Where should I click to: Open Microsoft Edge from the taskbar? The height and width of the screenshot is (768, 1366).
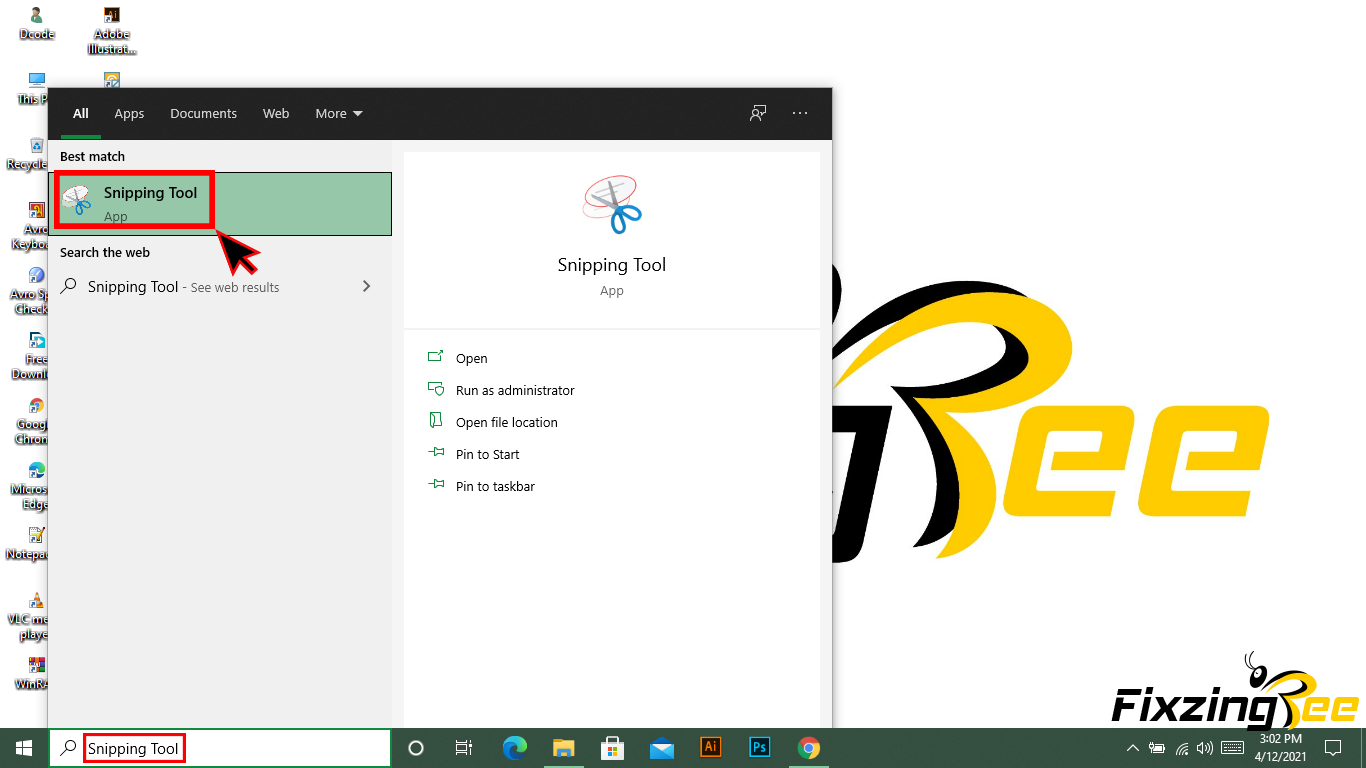(515, 747)
